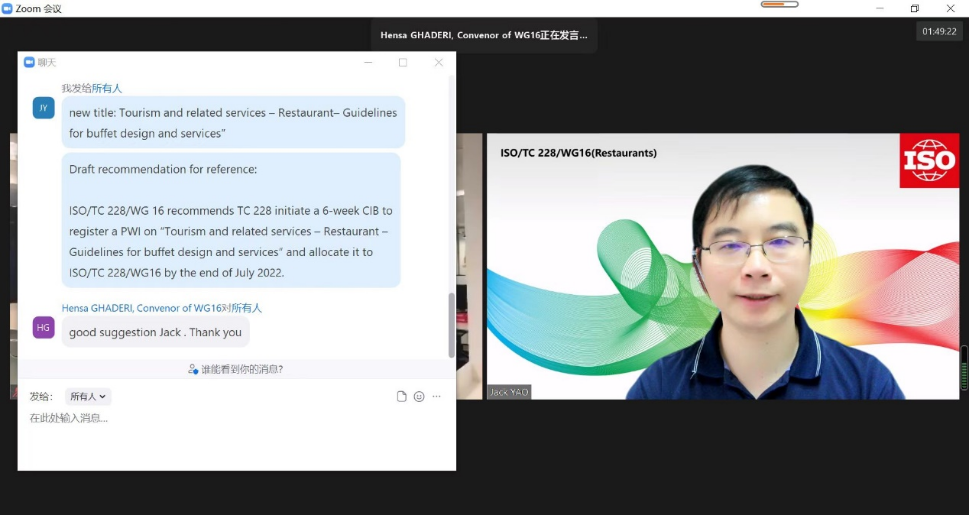970x515 pixels.
Task: Click the JY sender avatar
Action: tap(43, 108)
